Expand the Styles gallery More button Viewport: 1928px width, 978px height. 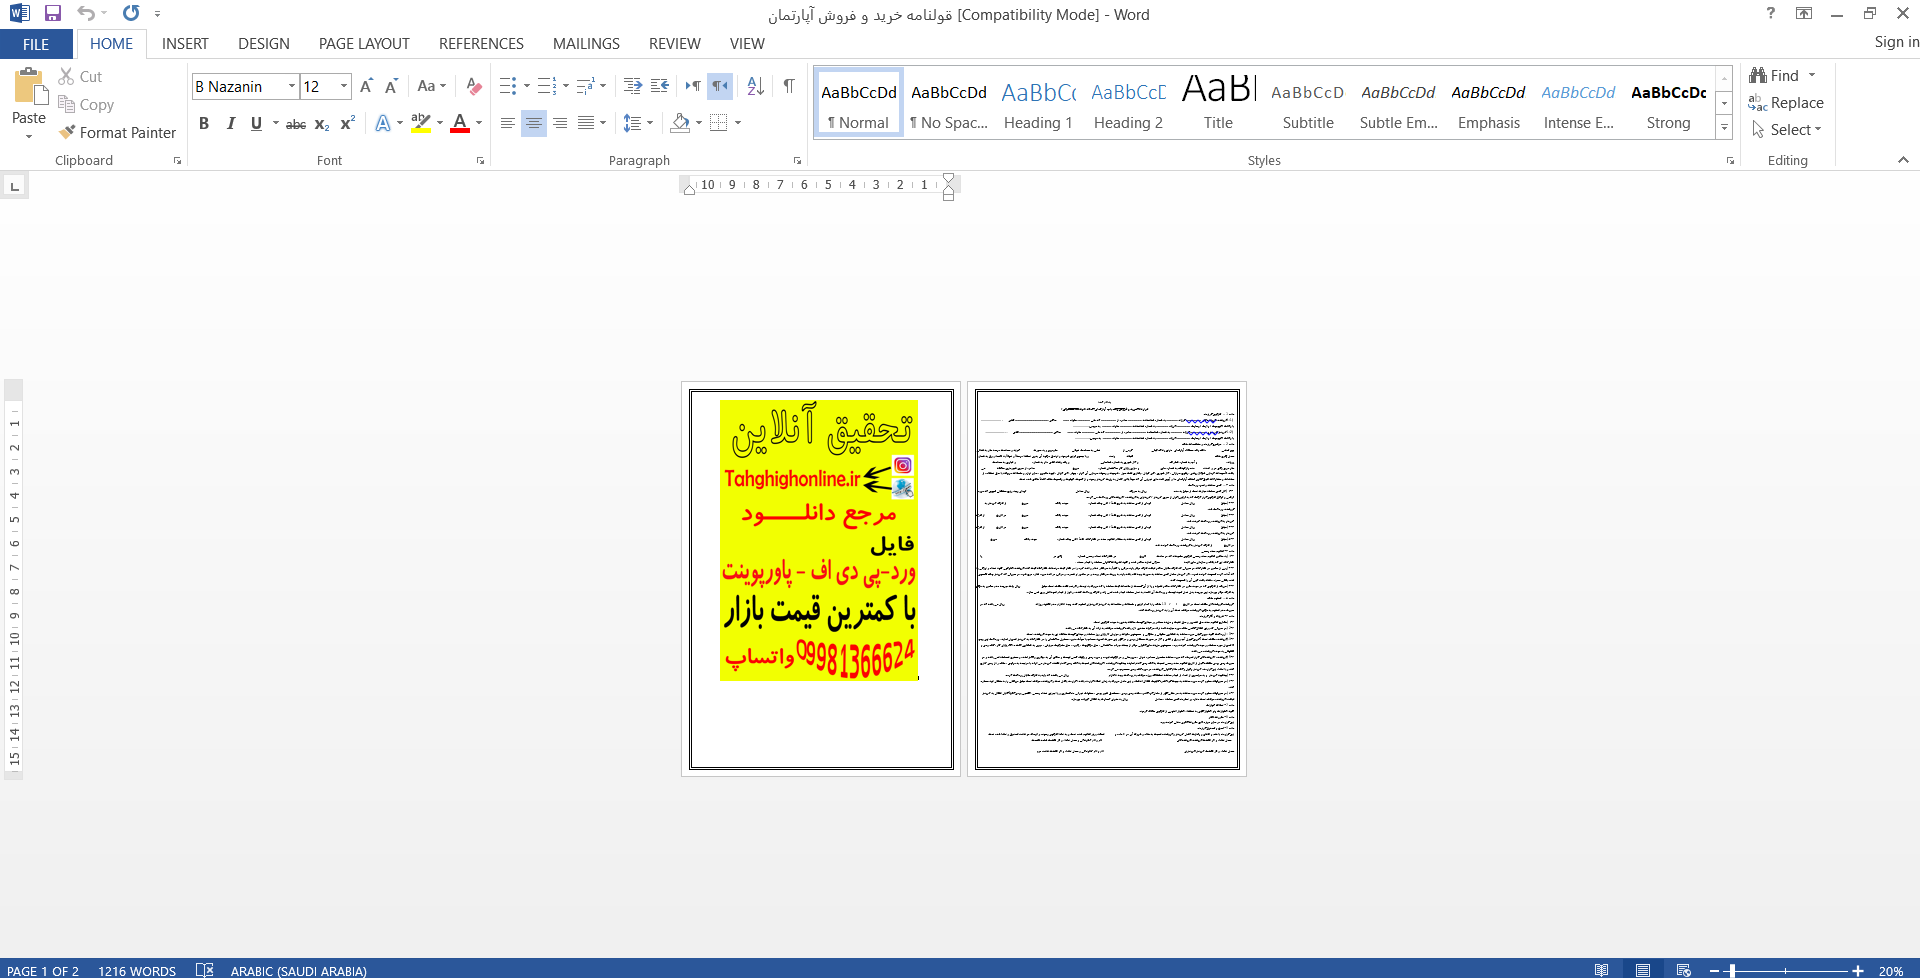[x=1724, y=127]
